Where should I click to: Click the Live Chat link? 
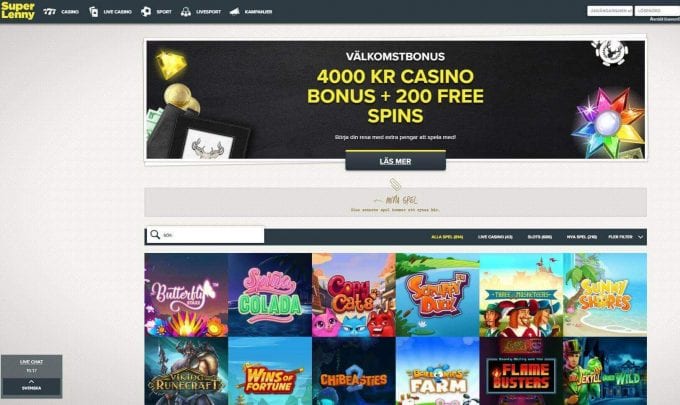point(31,362)
